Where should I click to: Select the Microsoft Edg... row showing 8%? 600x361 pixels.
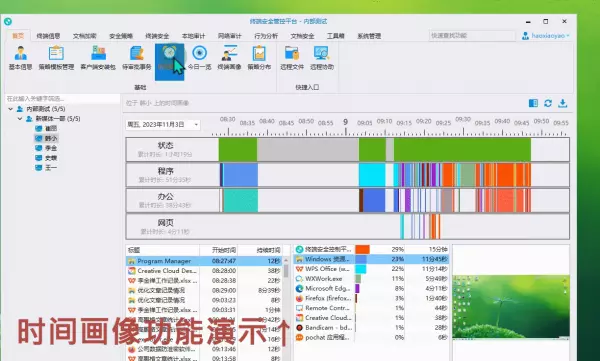pyautogui.click(x=371, y=289)
